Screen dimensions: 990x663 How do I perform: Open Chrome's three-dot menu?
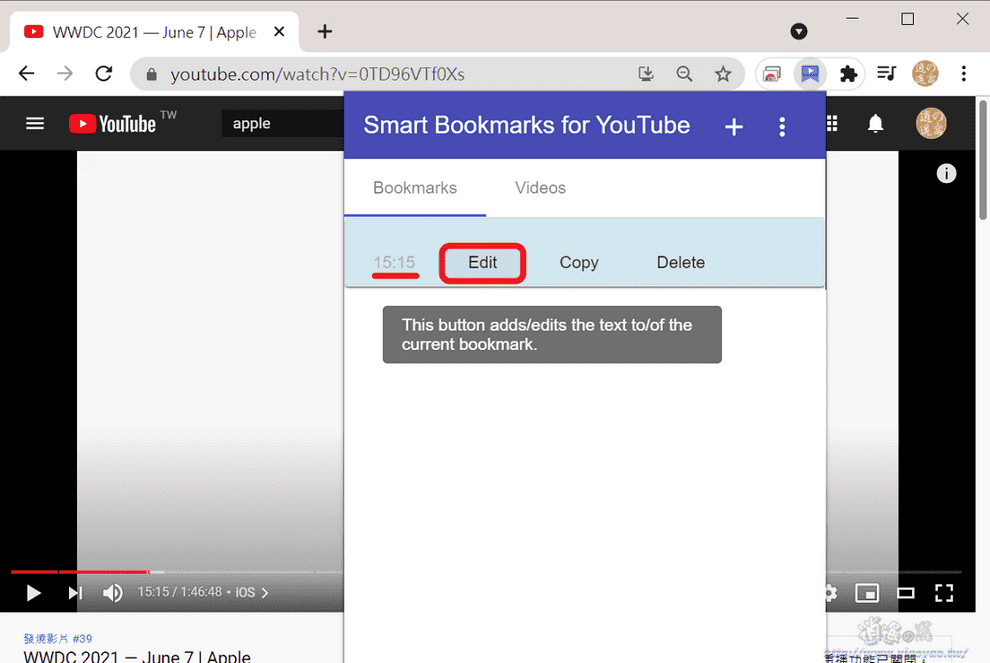(x=963, y=73)
